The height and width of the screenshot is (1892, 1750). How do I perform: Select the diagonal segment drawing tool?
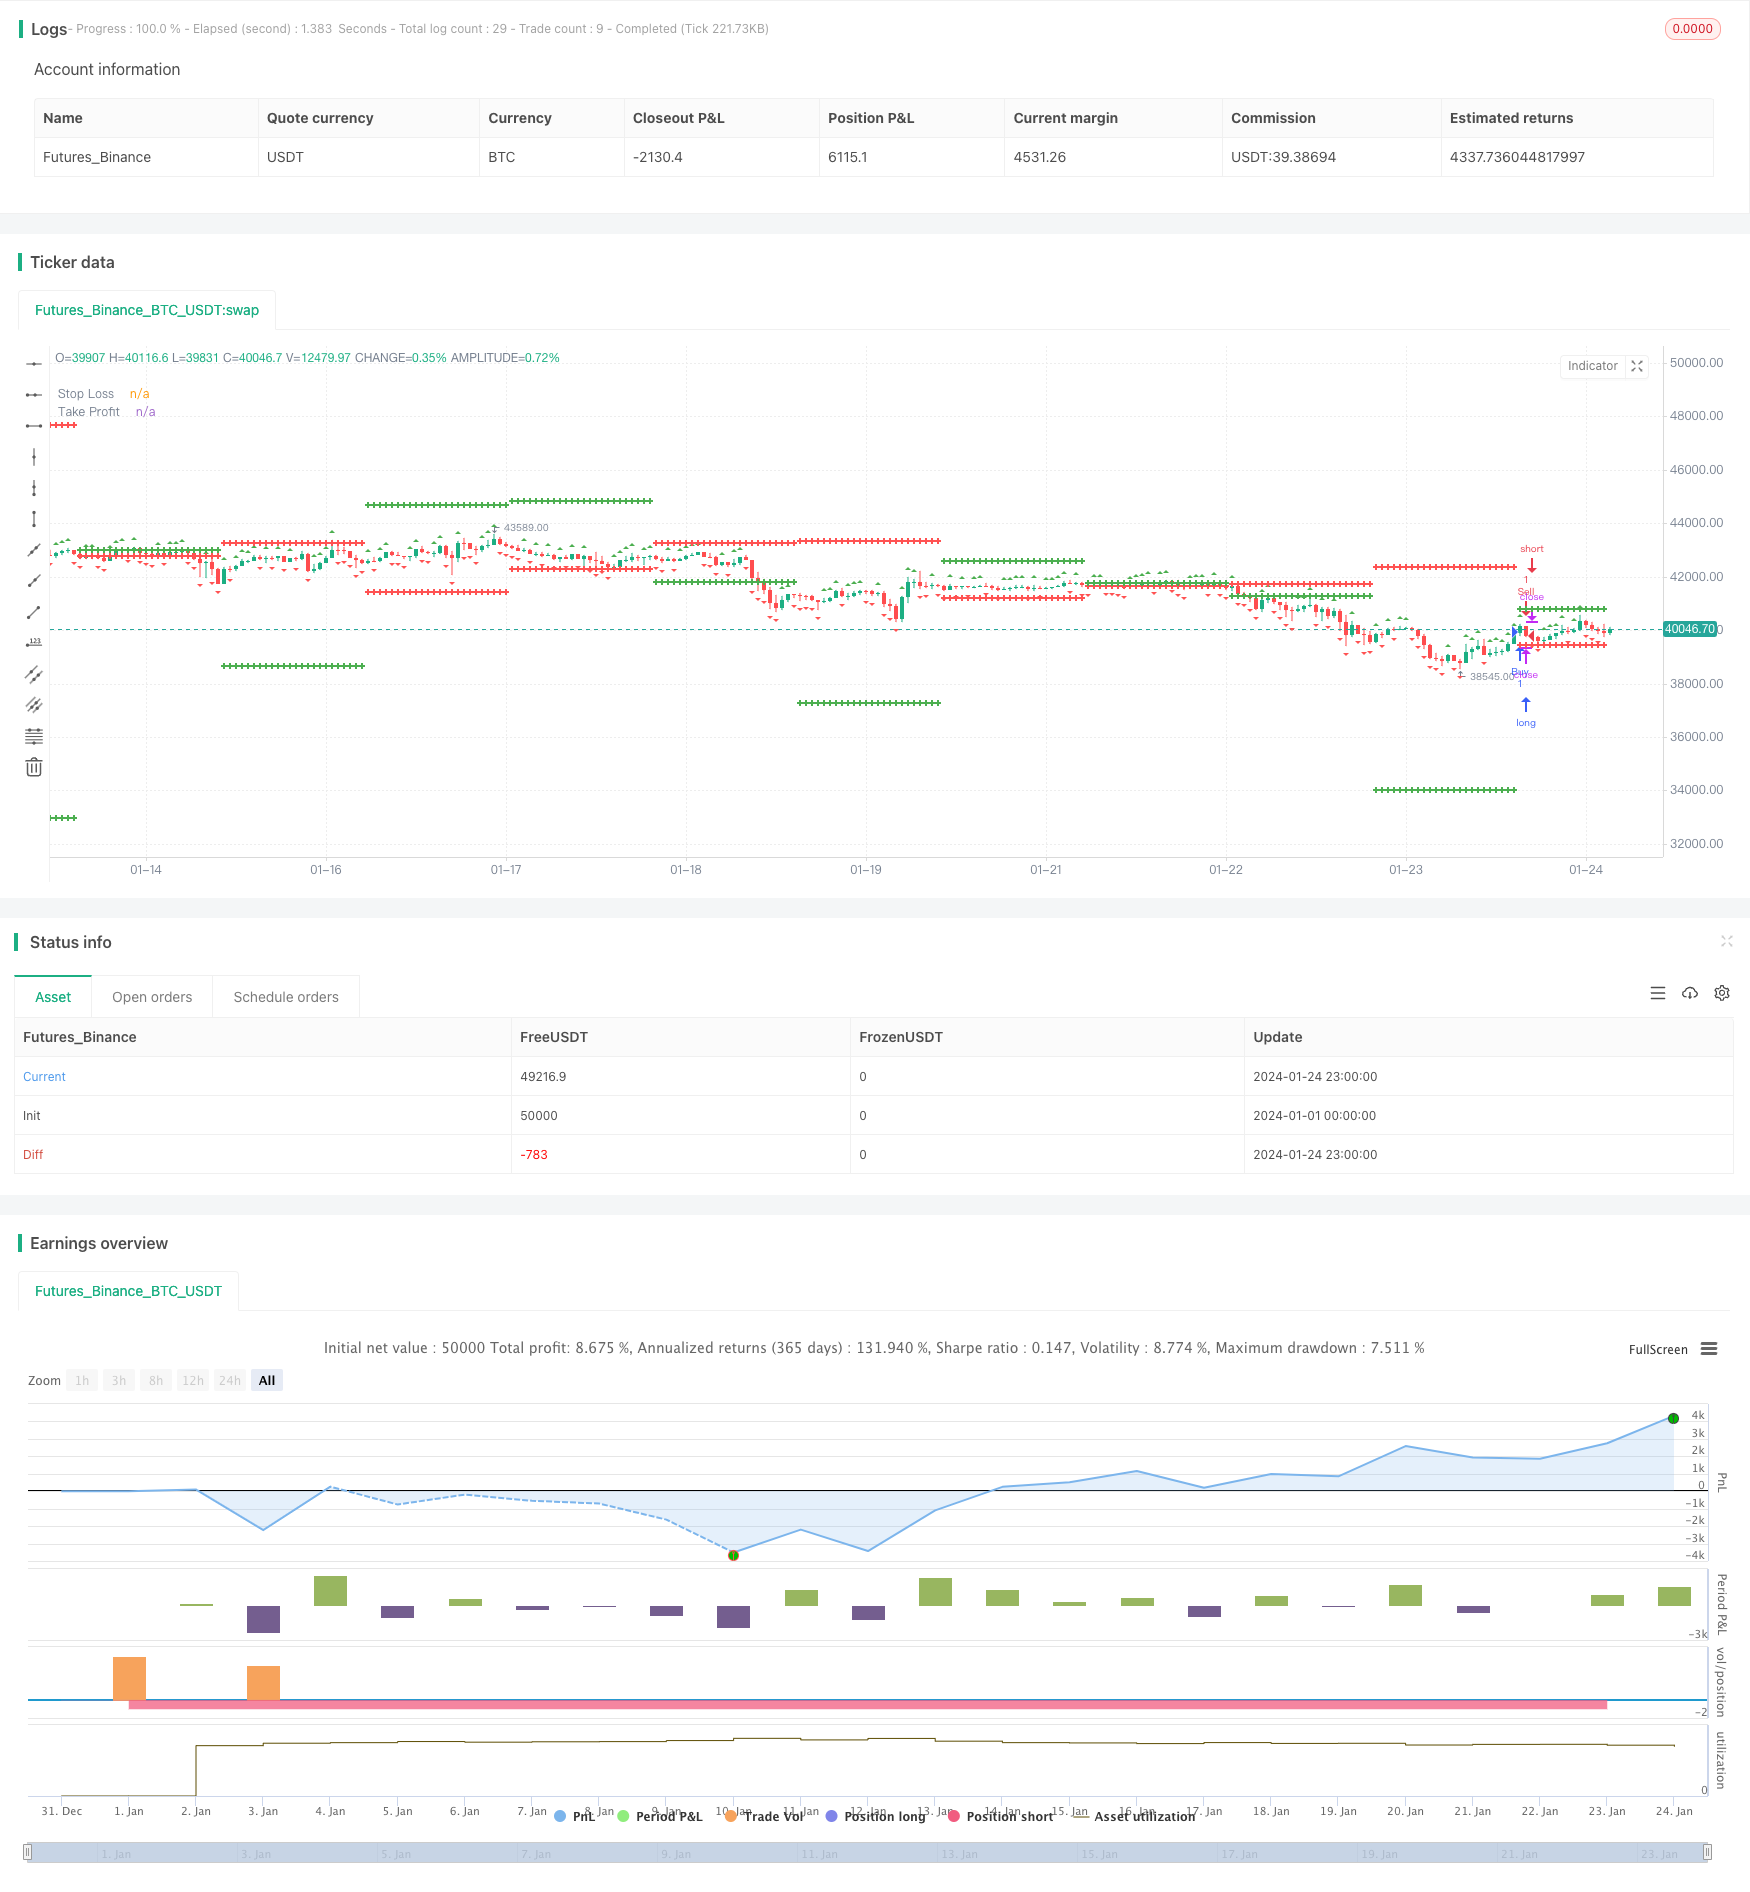click(34, 612)
